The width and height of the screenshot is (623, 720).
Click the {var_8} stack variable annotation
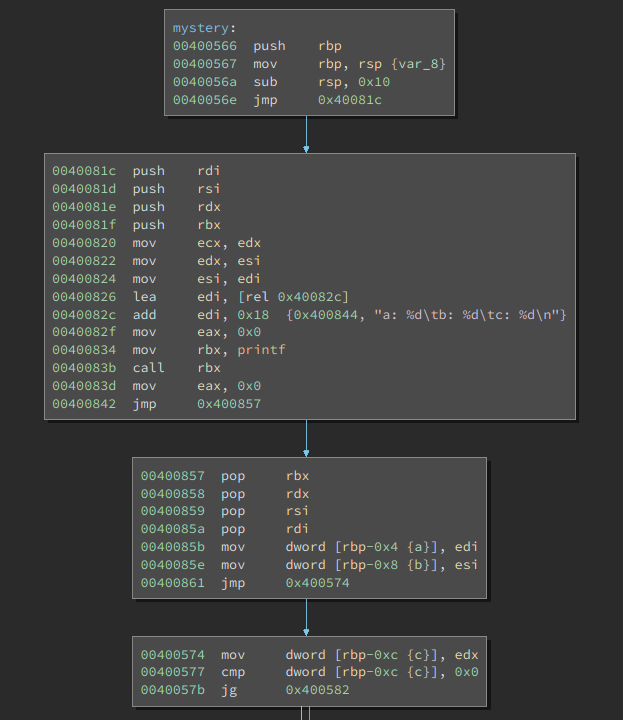tap(418, 64)
